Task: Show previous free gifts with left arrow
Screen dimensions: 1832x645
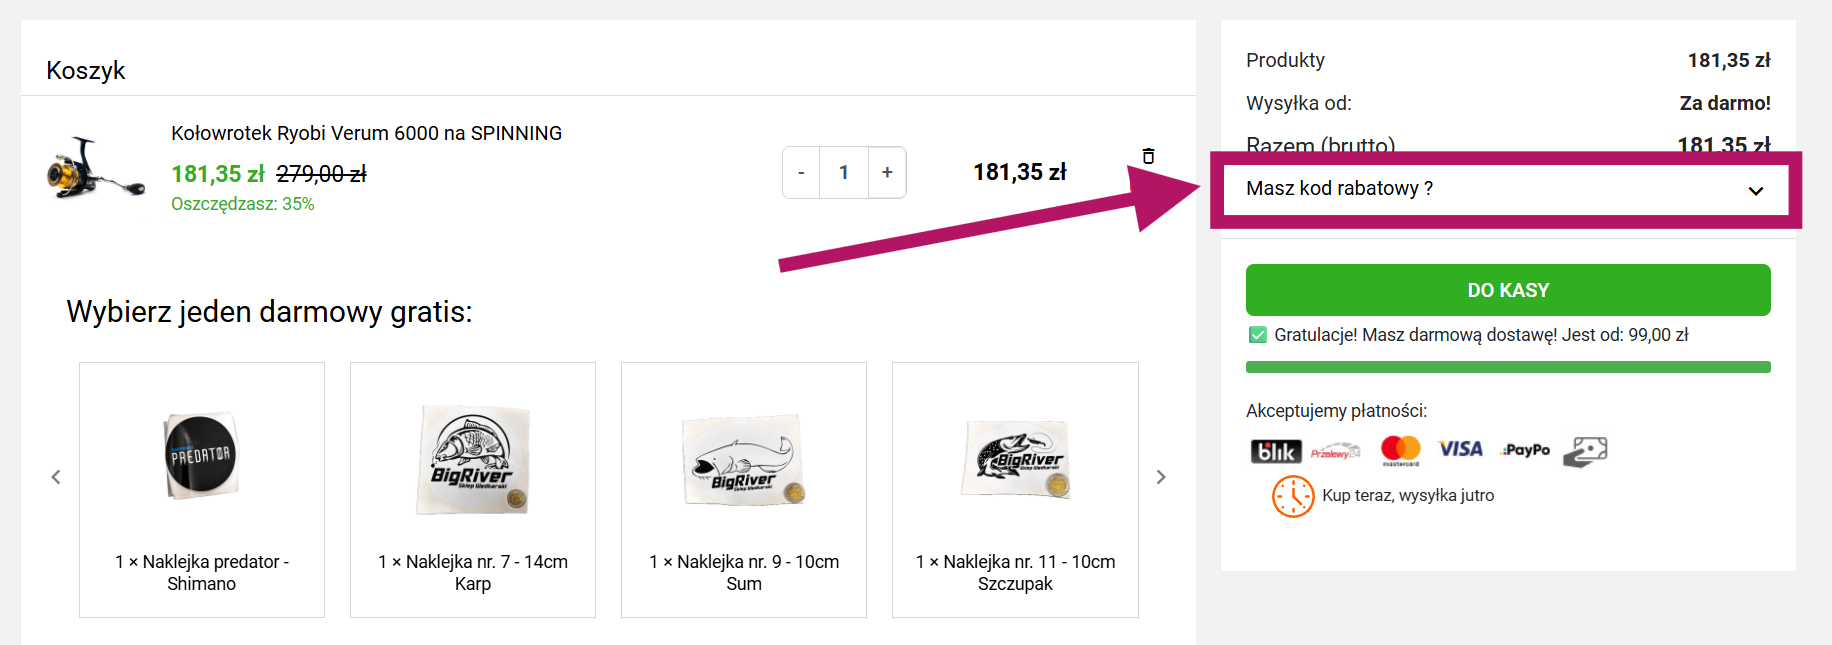Action: [x=56, y=477]
